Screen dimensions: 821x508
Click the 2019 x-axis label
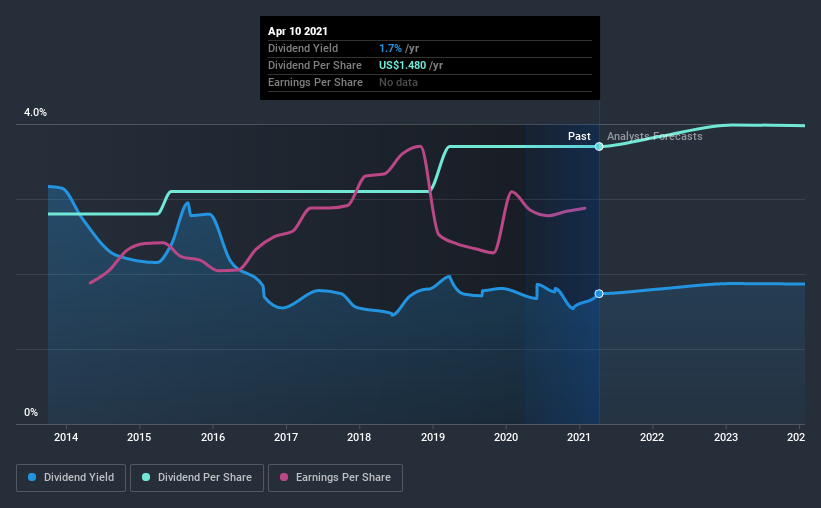433,437
